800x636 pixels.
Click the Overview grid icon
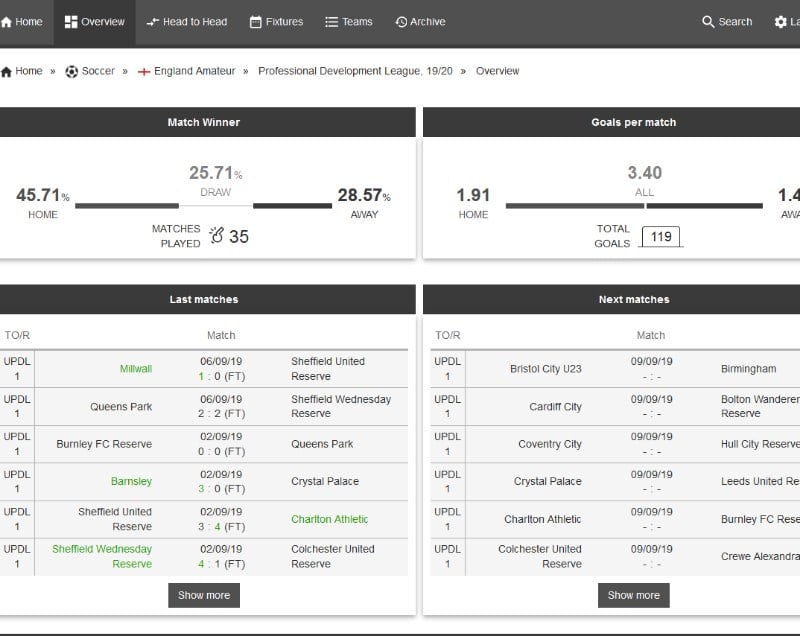click(x=71, y=22)
